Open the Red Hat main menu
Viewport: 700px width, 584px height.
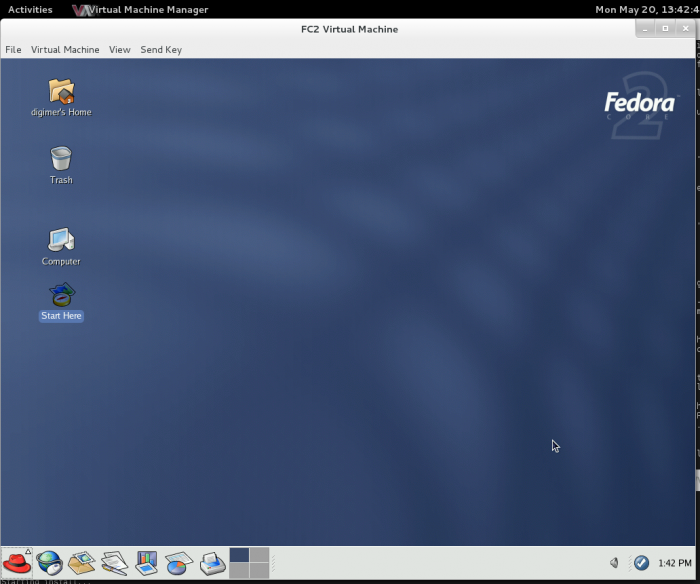coord(17,563)
